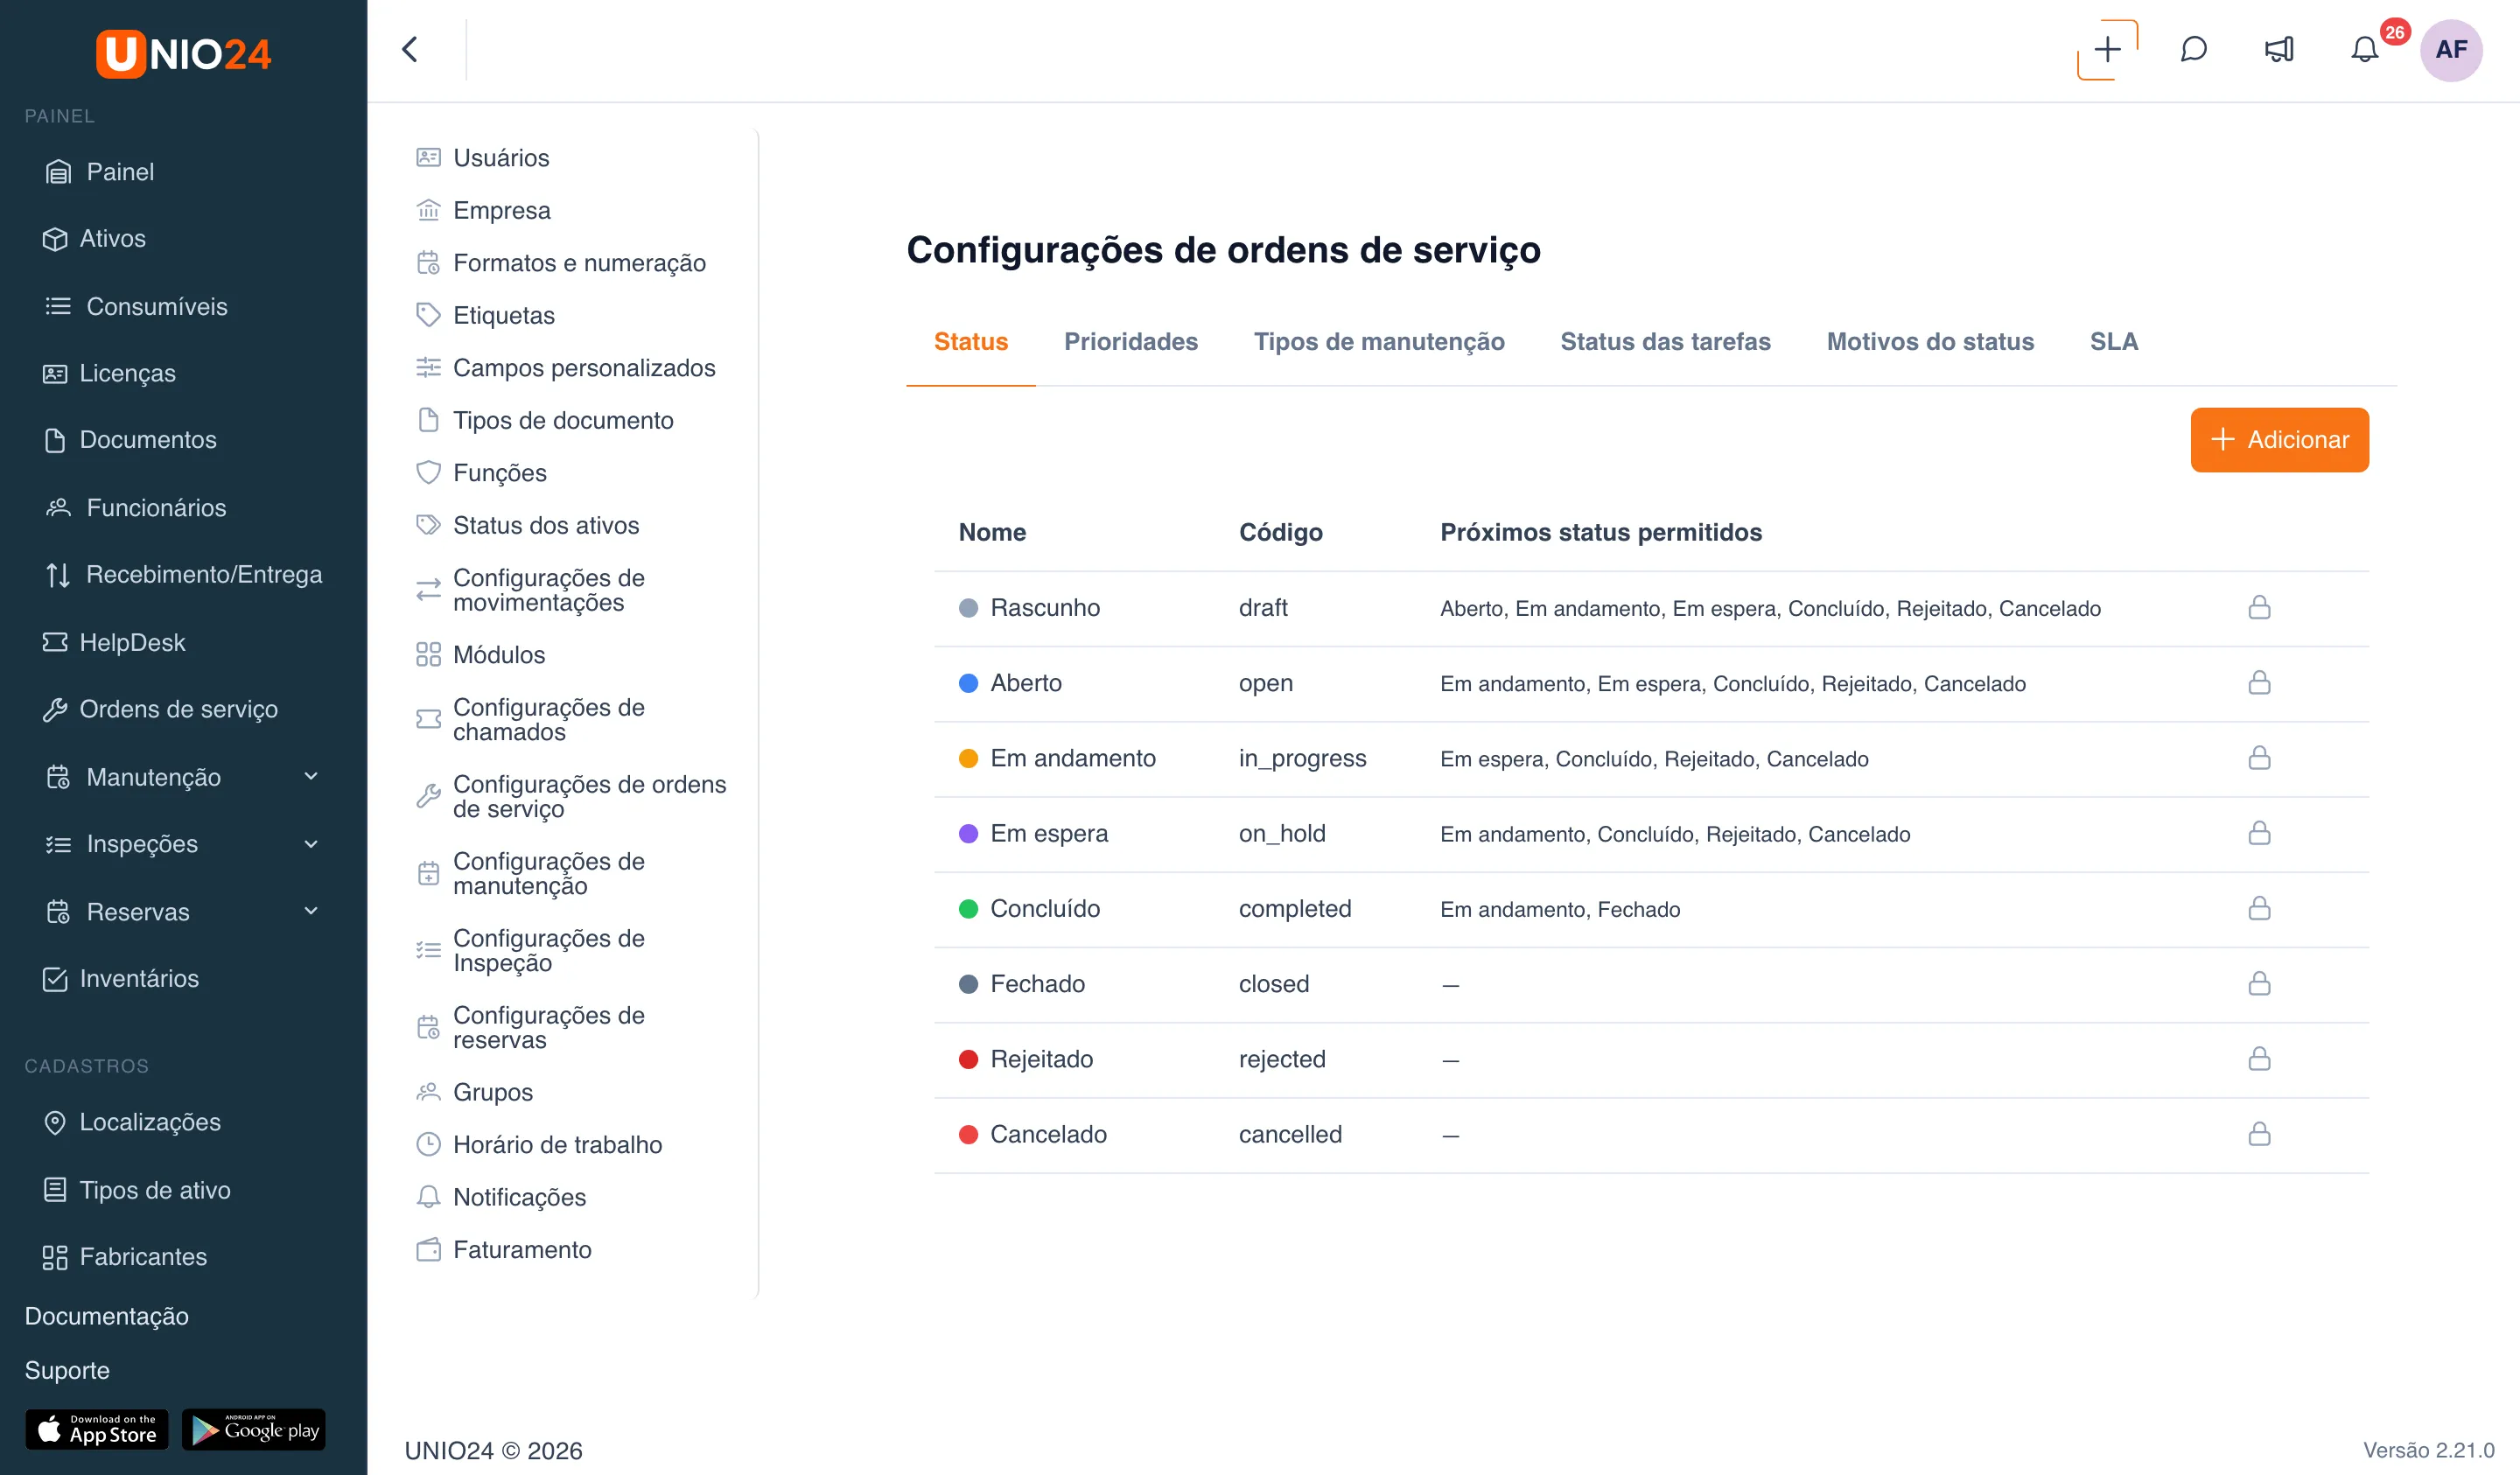Viewport: 2520px width, 1475px height.
Task: Click the Google Play download badge
Action: click(254, 1430)
